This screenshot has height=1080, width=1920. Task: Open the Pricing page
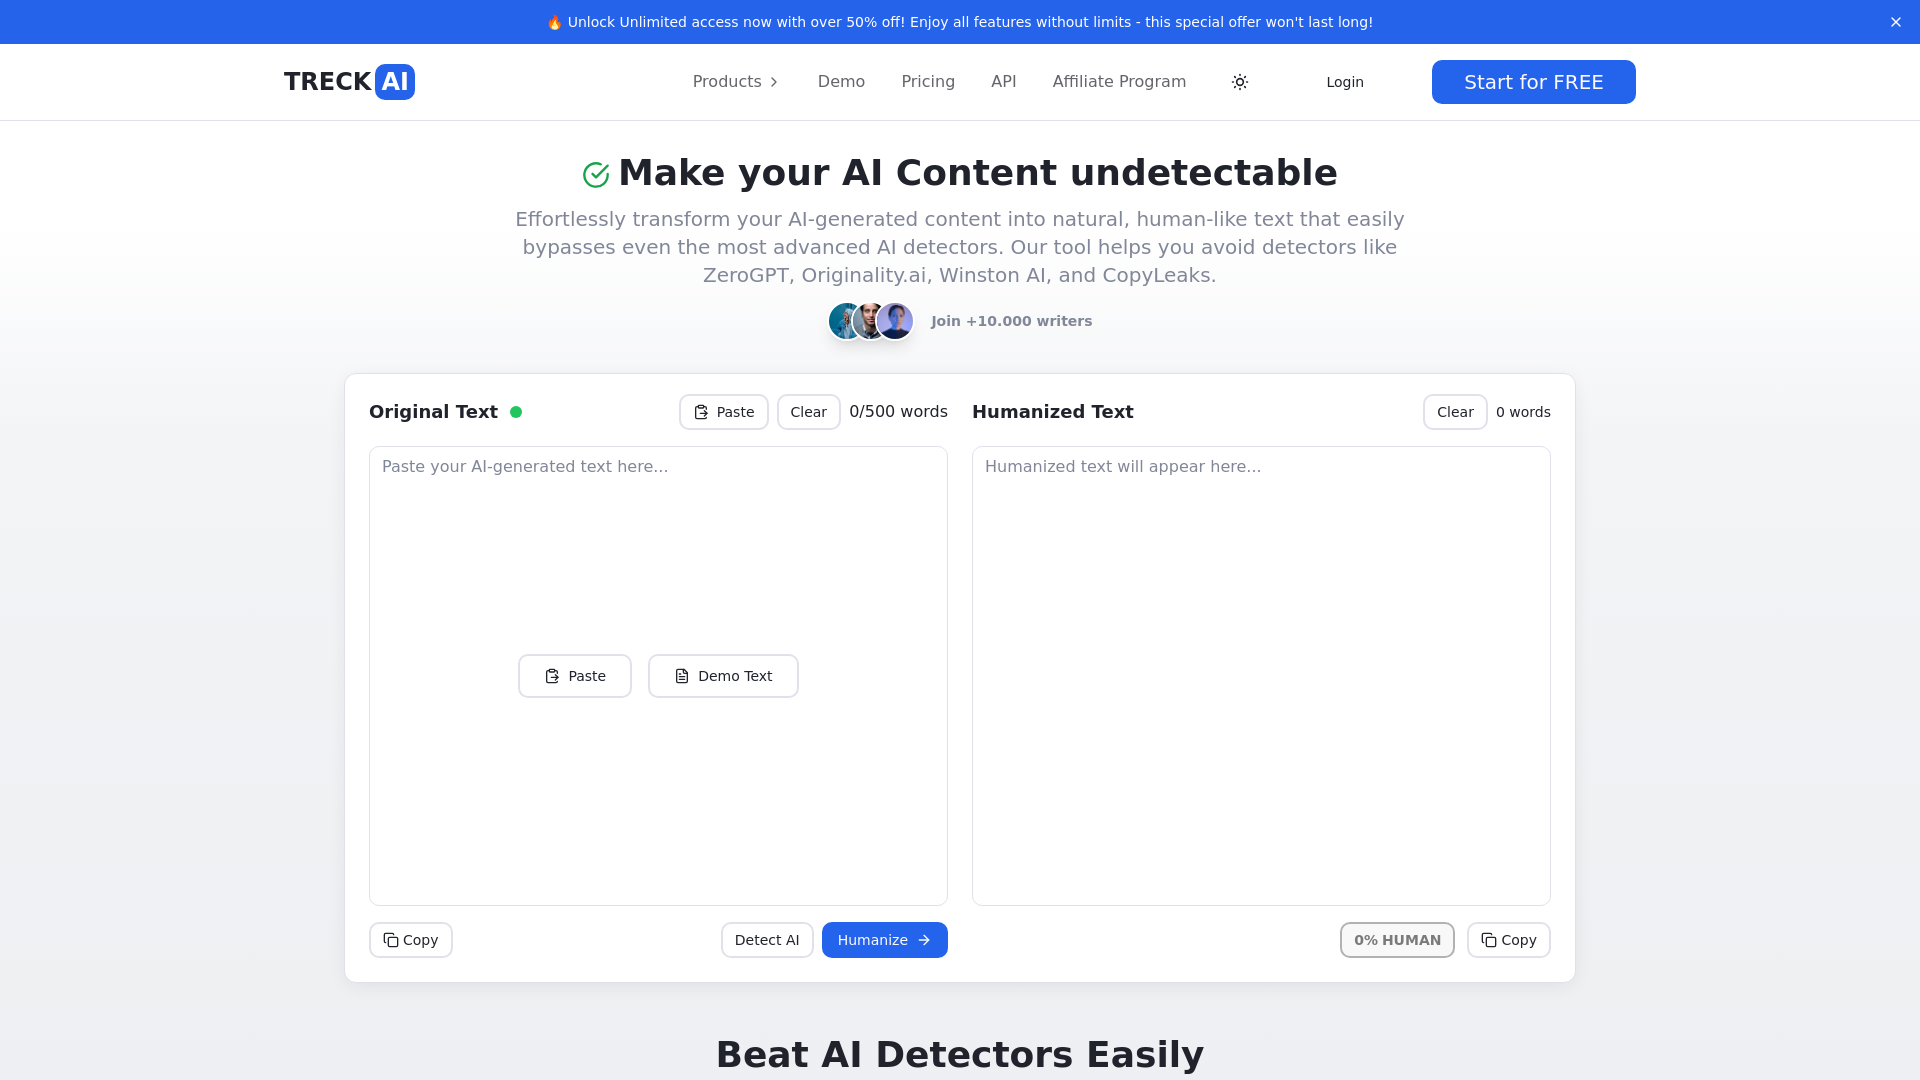pos(928,82)
